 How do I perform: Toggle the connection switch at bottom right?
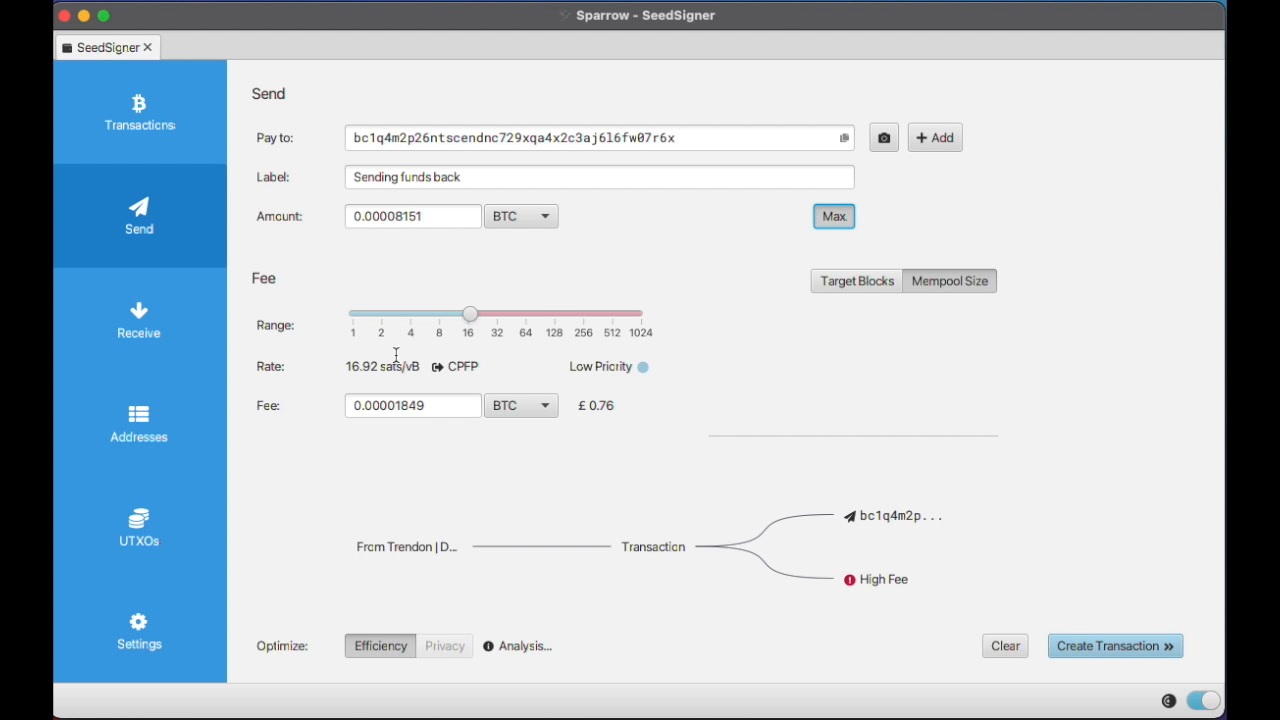click(x=1204, y=701)
